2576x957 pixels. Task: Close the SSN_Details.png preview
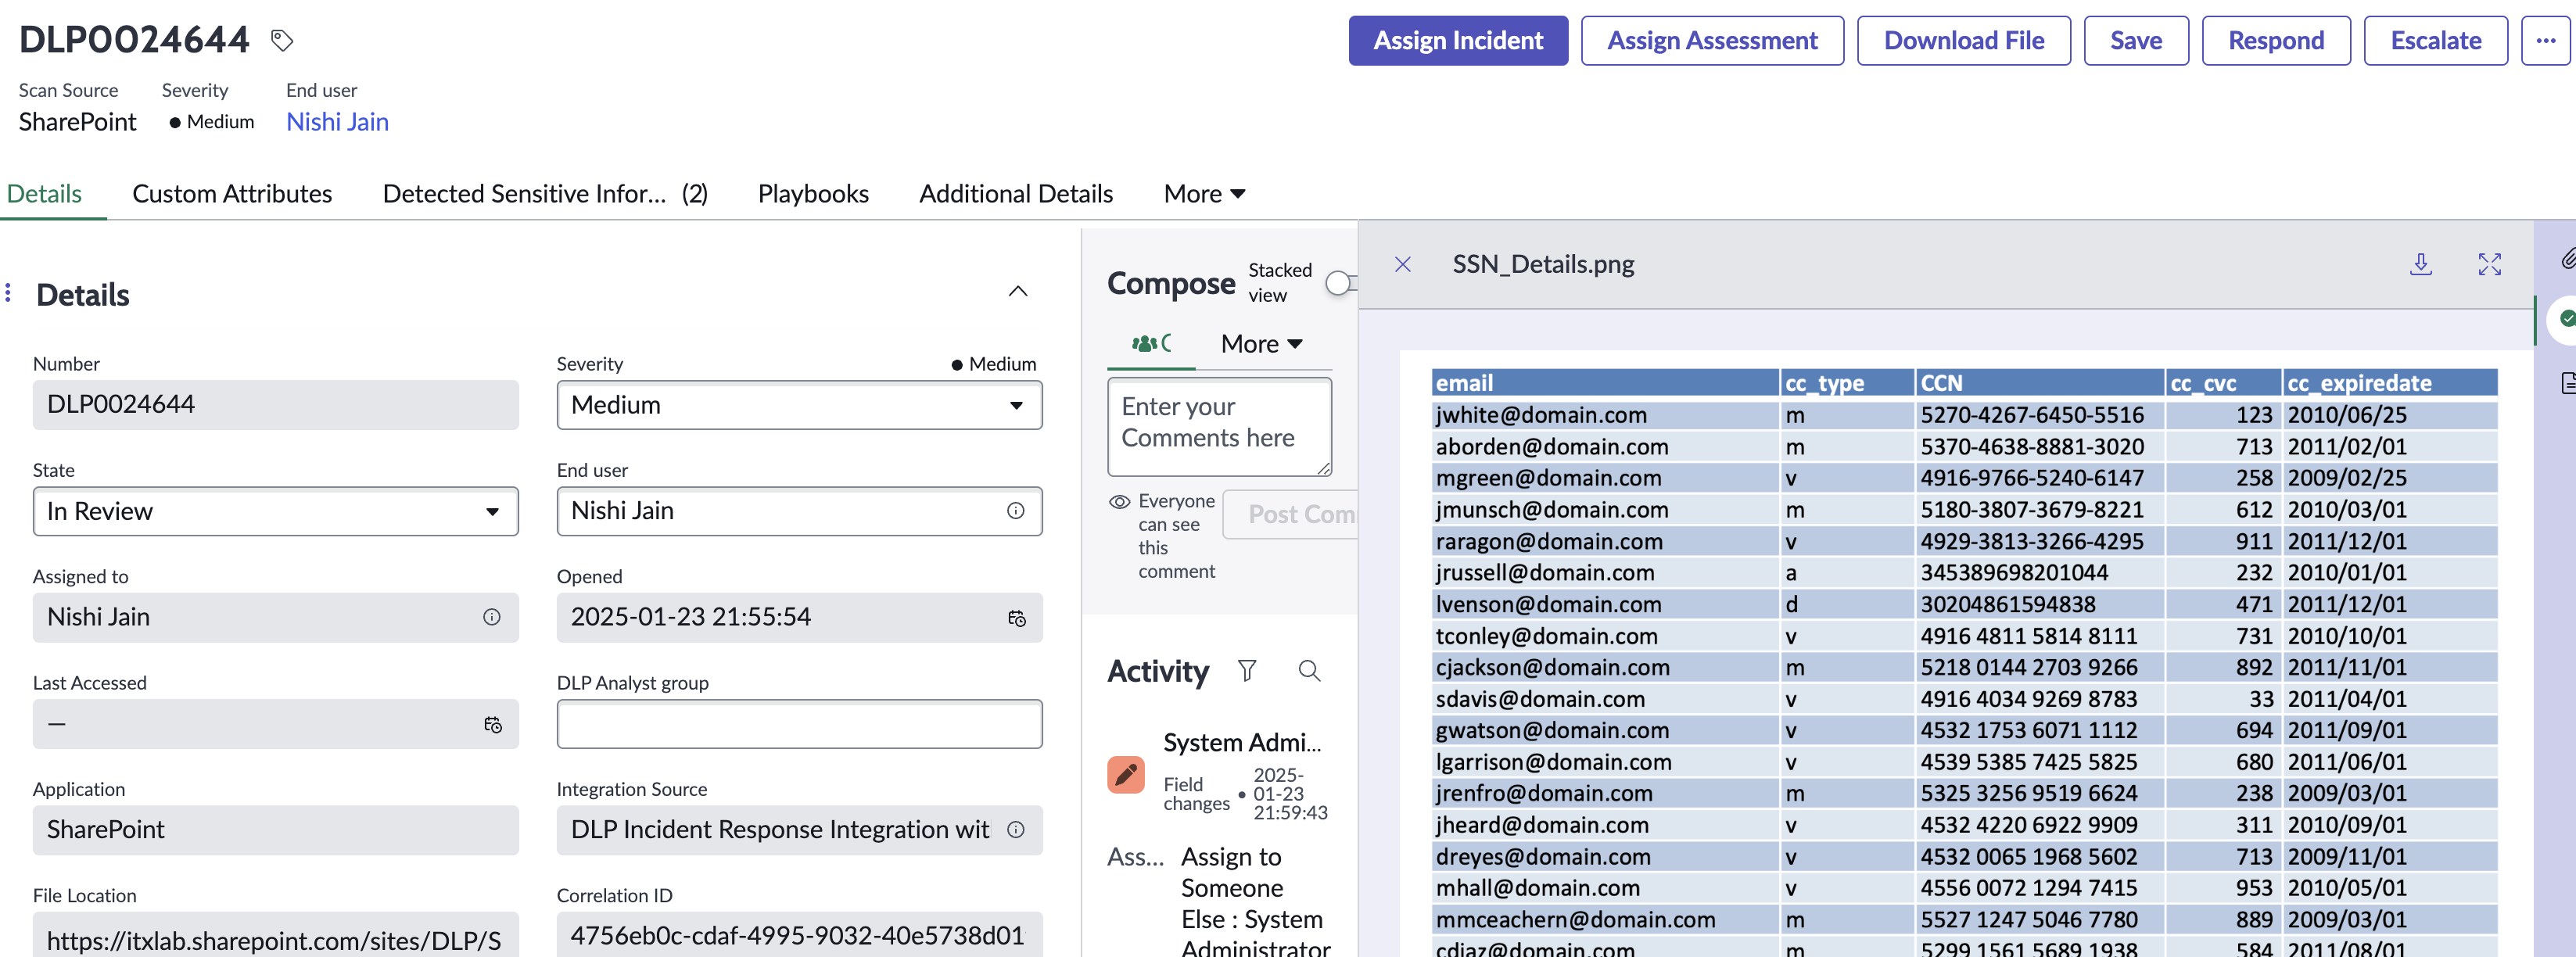[1403, 264]
